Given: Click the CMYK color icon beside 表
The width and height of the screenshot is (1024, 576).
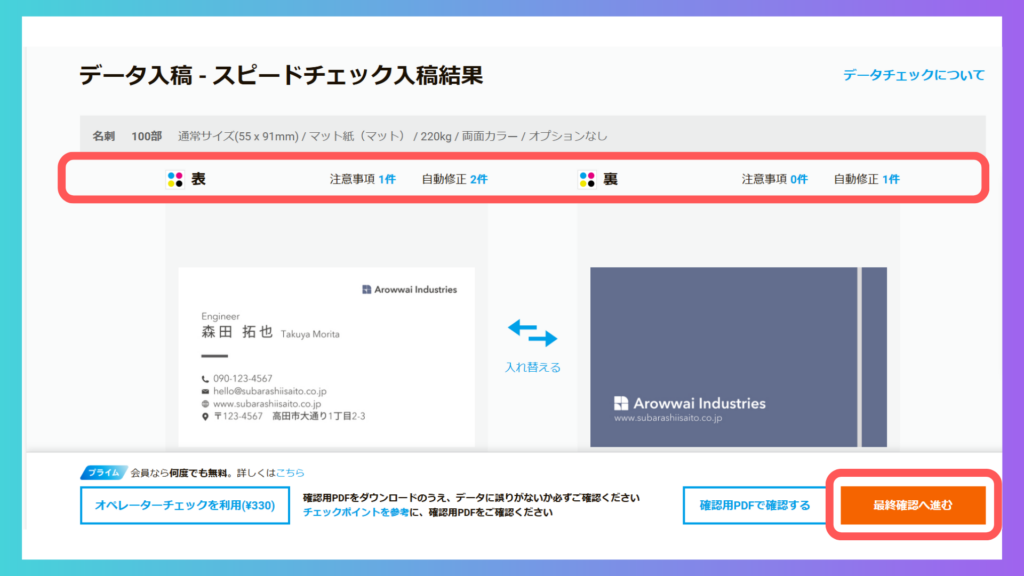Looking at the screenshot, I should 175,180.
